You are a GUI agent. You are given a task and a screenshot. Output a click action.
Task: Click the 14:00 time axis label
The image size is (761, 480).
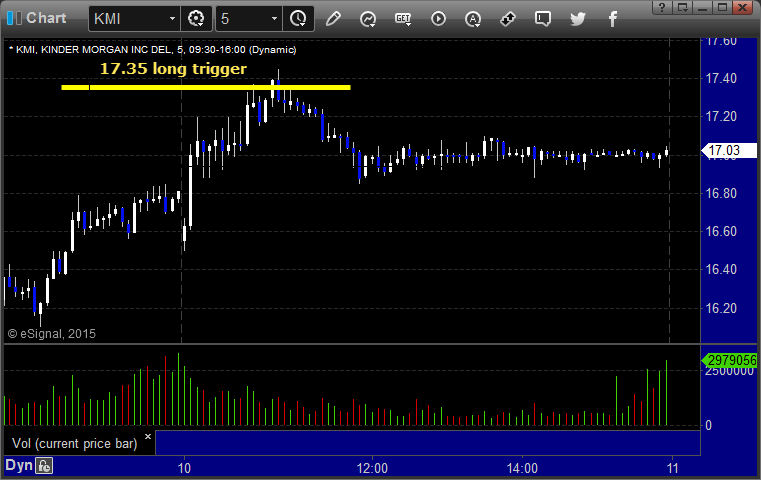point(522,468)
